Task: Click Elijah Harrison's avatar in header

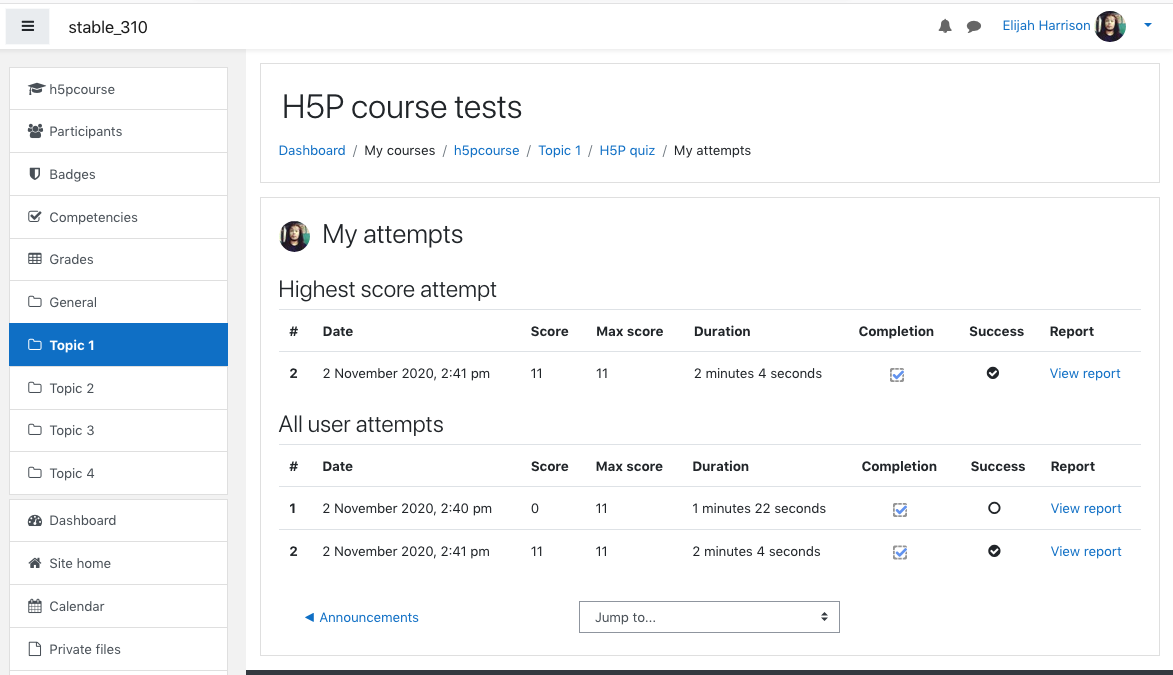Action: (1110, 26)
